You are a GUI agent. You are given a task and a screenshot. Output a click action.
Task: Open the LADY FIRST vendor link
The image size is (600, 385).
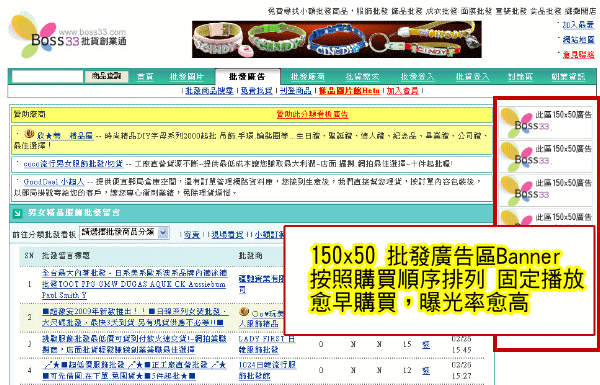[267, 344]
